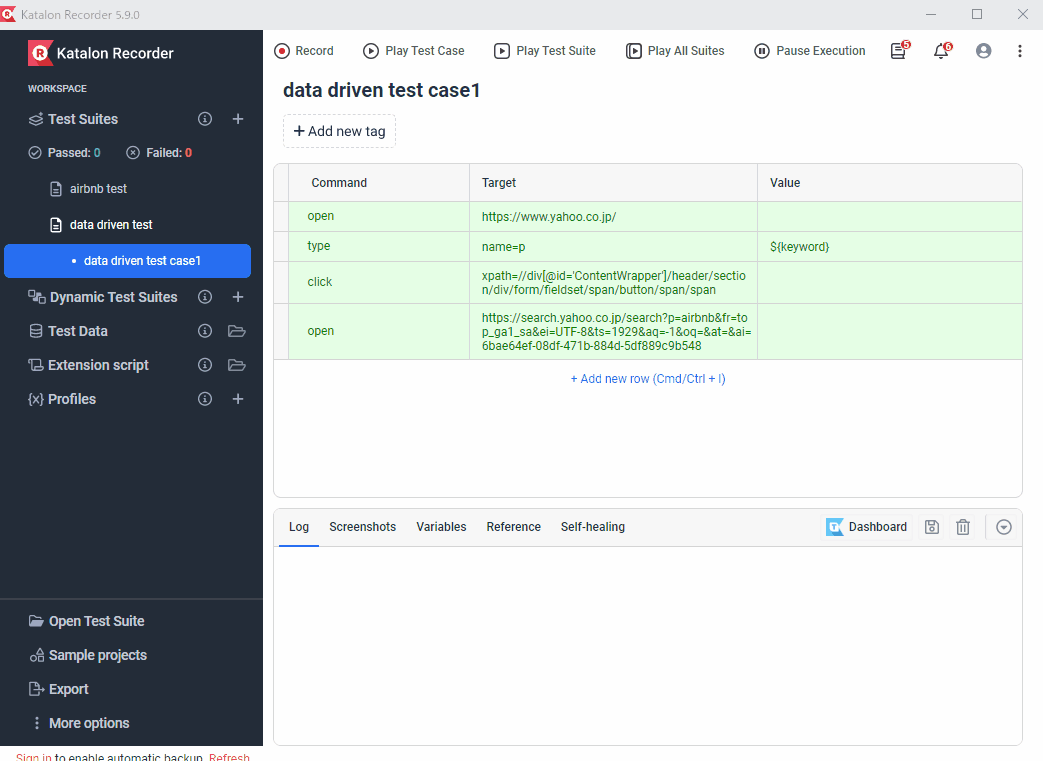1043x761 pixels.
Task: Open Extension script folder icon
Action: coord(237,365)
